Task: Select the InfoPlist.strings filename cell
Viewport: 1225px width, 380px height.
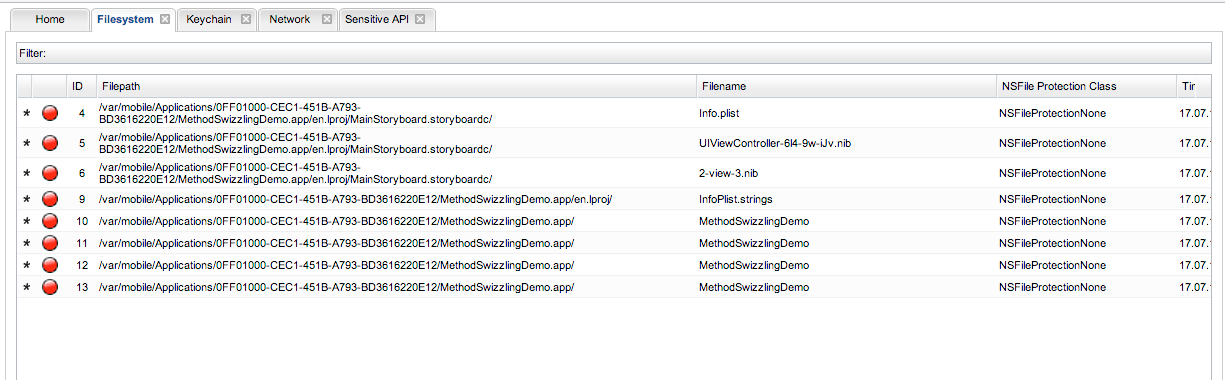Action: pos(736,199)
